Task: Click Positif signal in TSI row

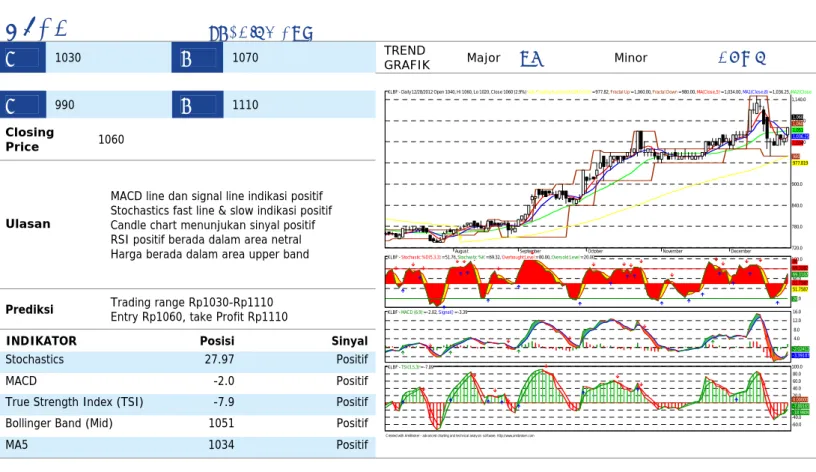Action: tap(352, 402)
